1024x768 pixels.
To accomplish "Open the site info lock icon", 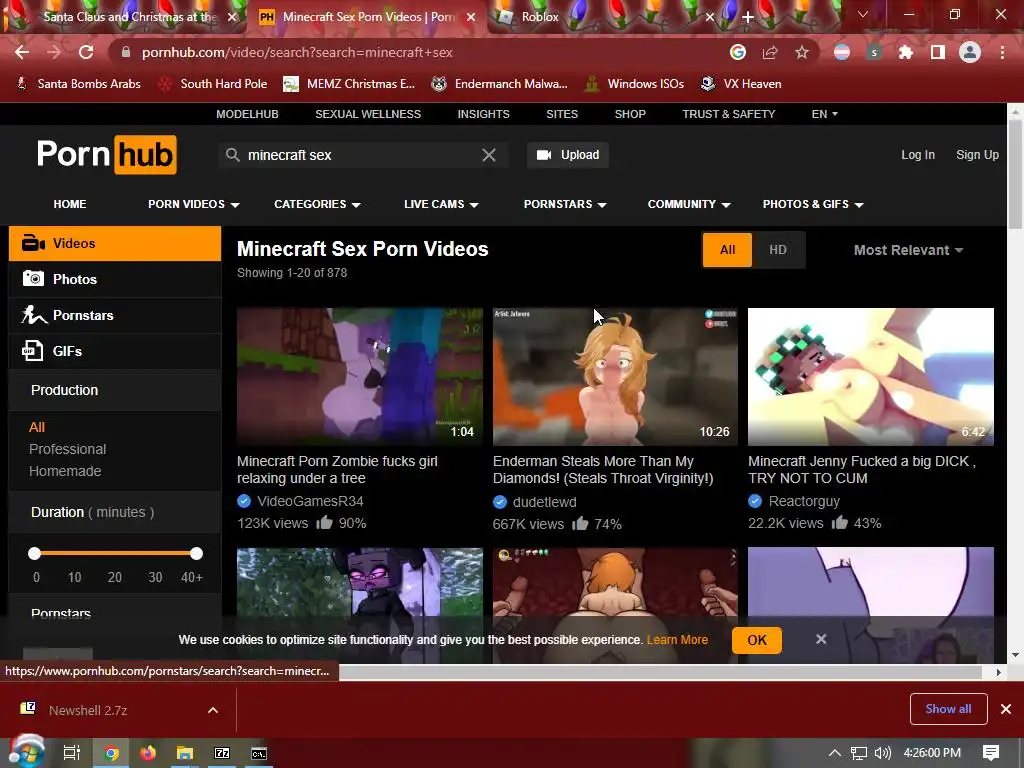I will (126, 52).
